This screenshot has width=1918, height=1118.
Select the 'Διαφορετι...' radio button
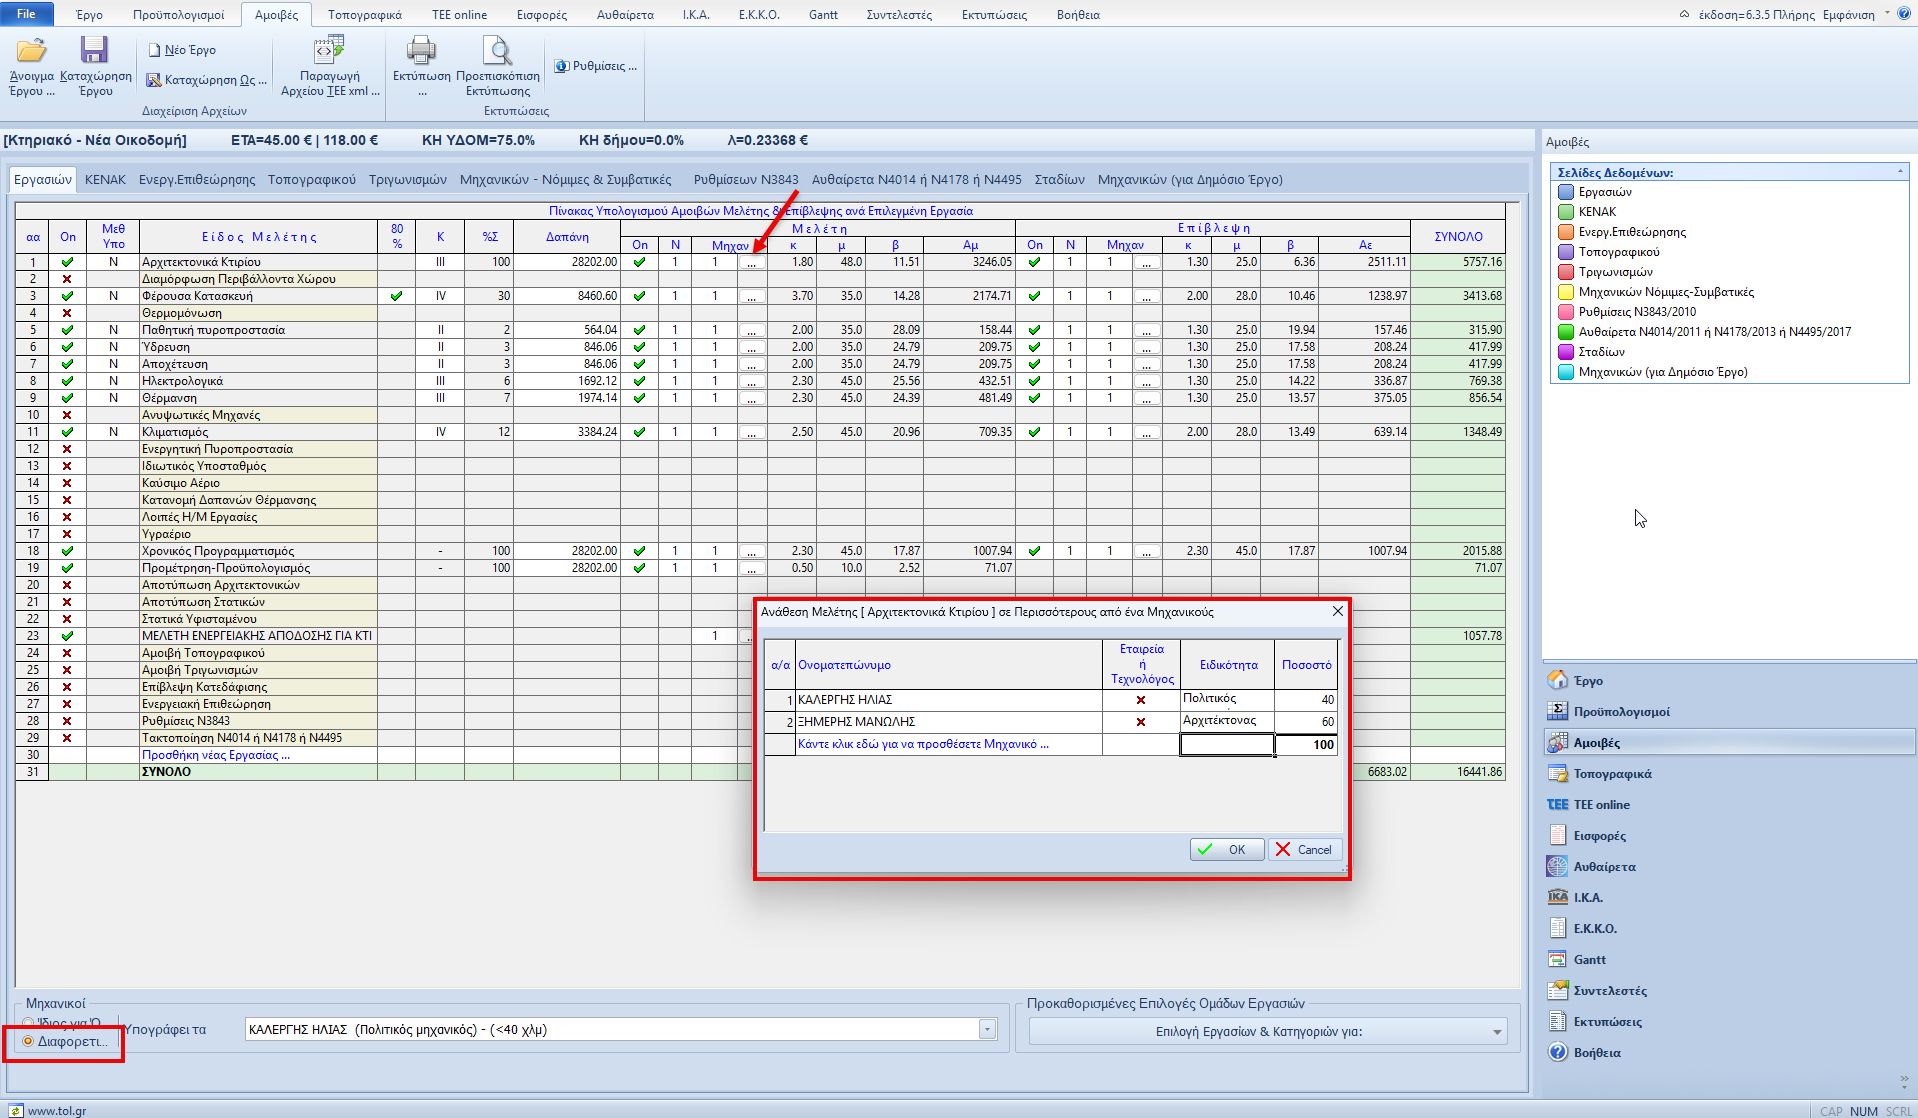(29, 1041)
